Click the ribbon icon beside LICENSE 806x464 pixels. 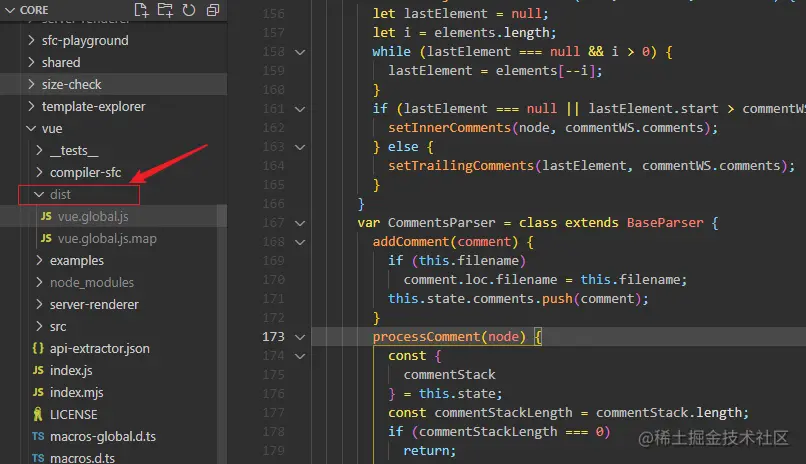tap(38, 414)
